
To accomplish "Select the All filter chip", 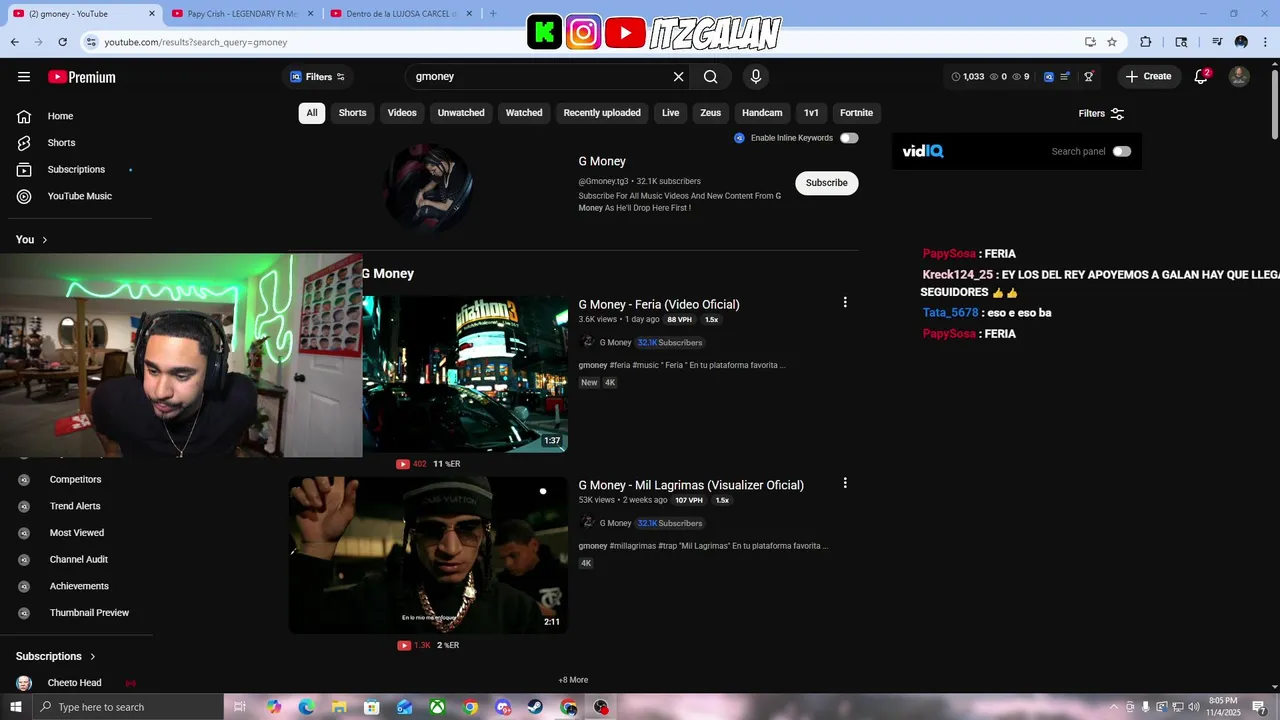I will click(x=312, y=113).
